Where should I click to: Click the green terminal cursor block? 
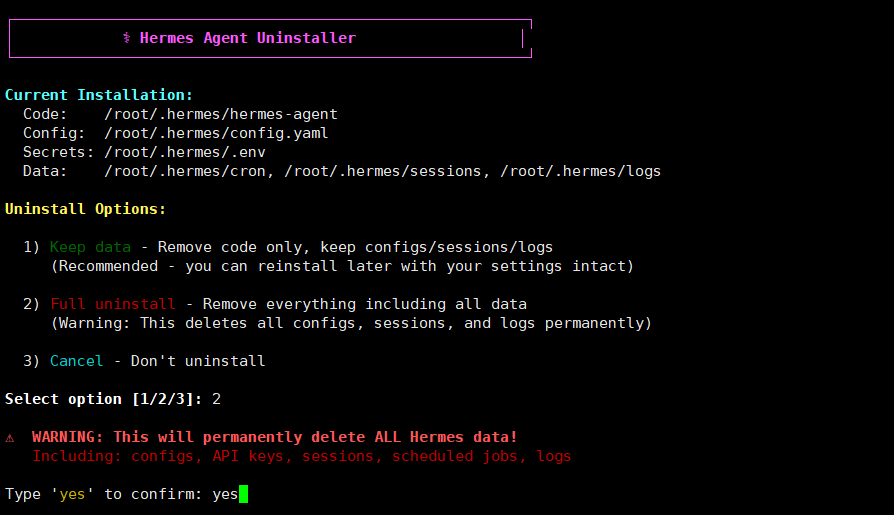pyautogui.click(x=243, y=494)
